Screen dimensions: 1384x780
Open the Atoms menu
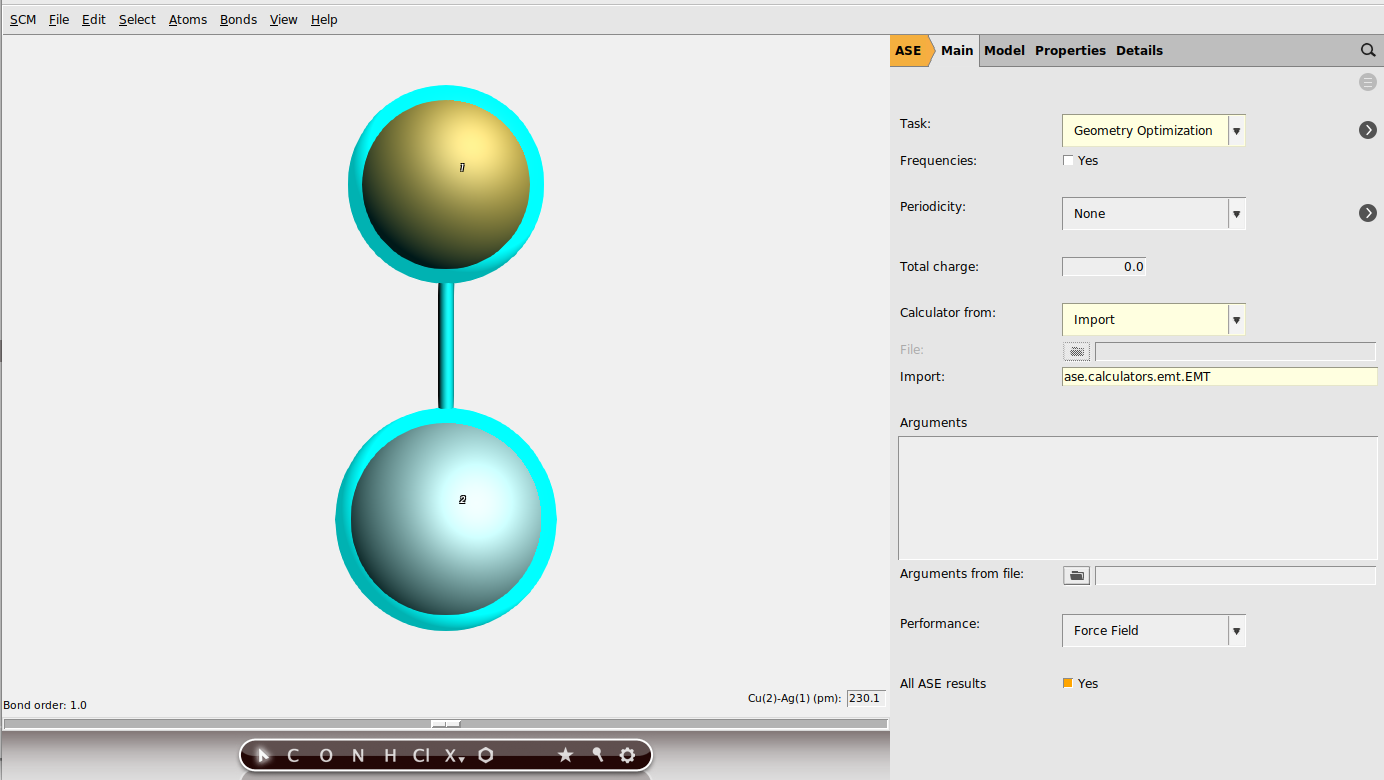click(x=187, y=20)
